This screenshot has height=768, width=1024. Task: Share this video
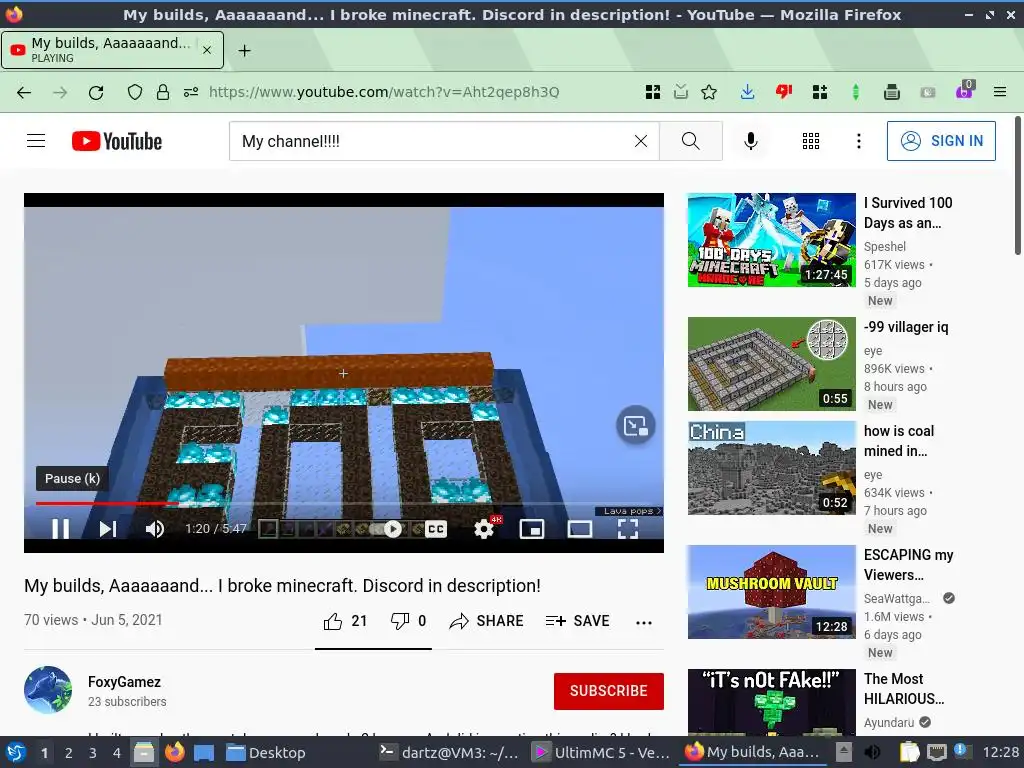(x=487, y=621)
